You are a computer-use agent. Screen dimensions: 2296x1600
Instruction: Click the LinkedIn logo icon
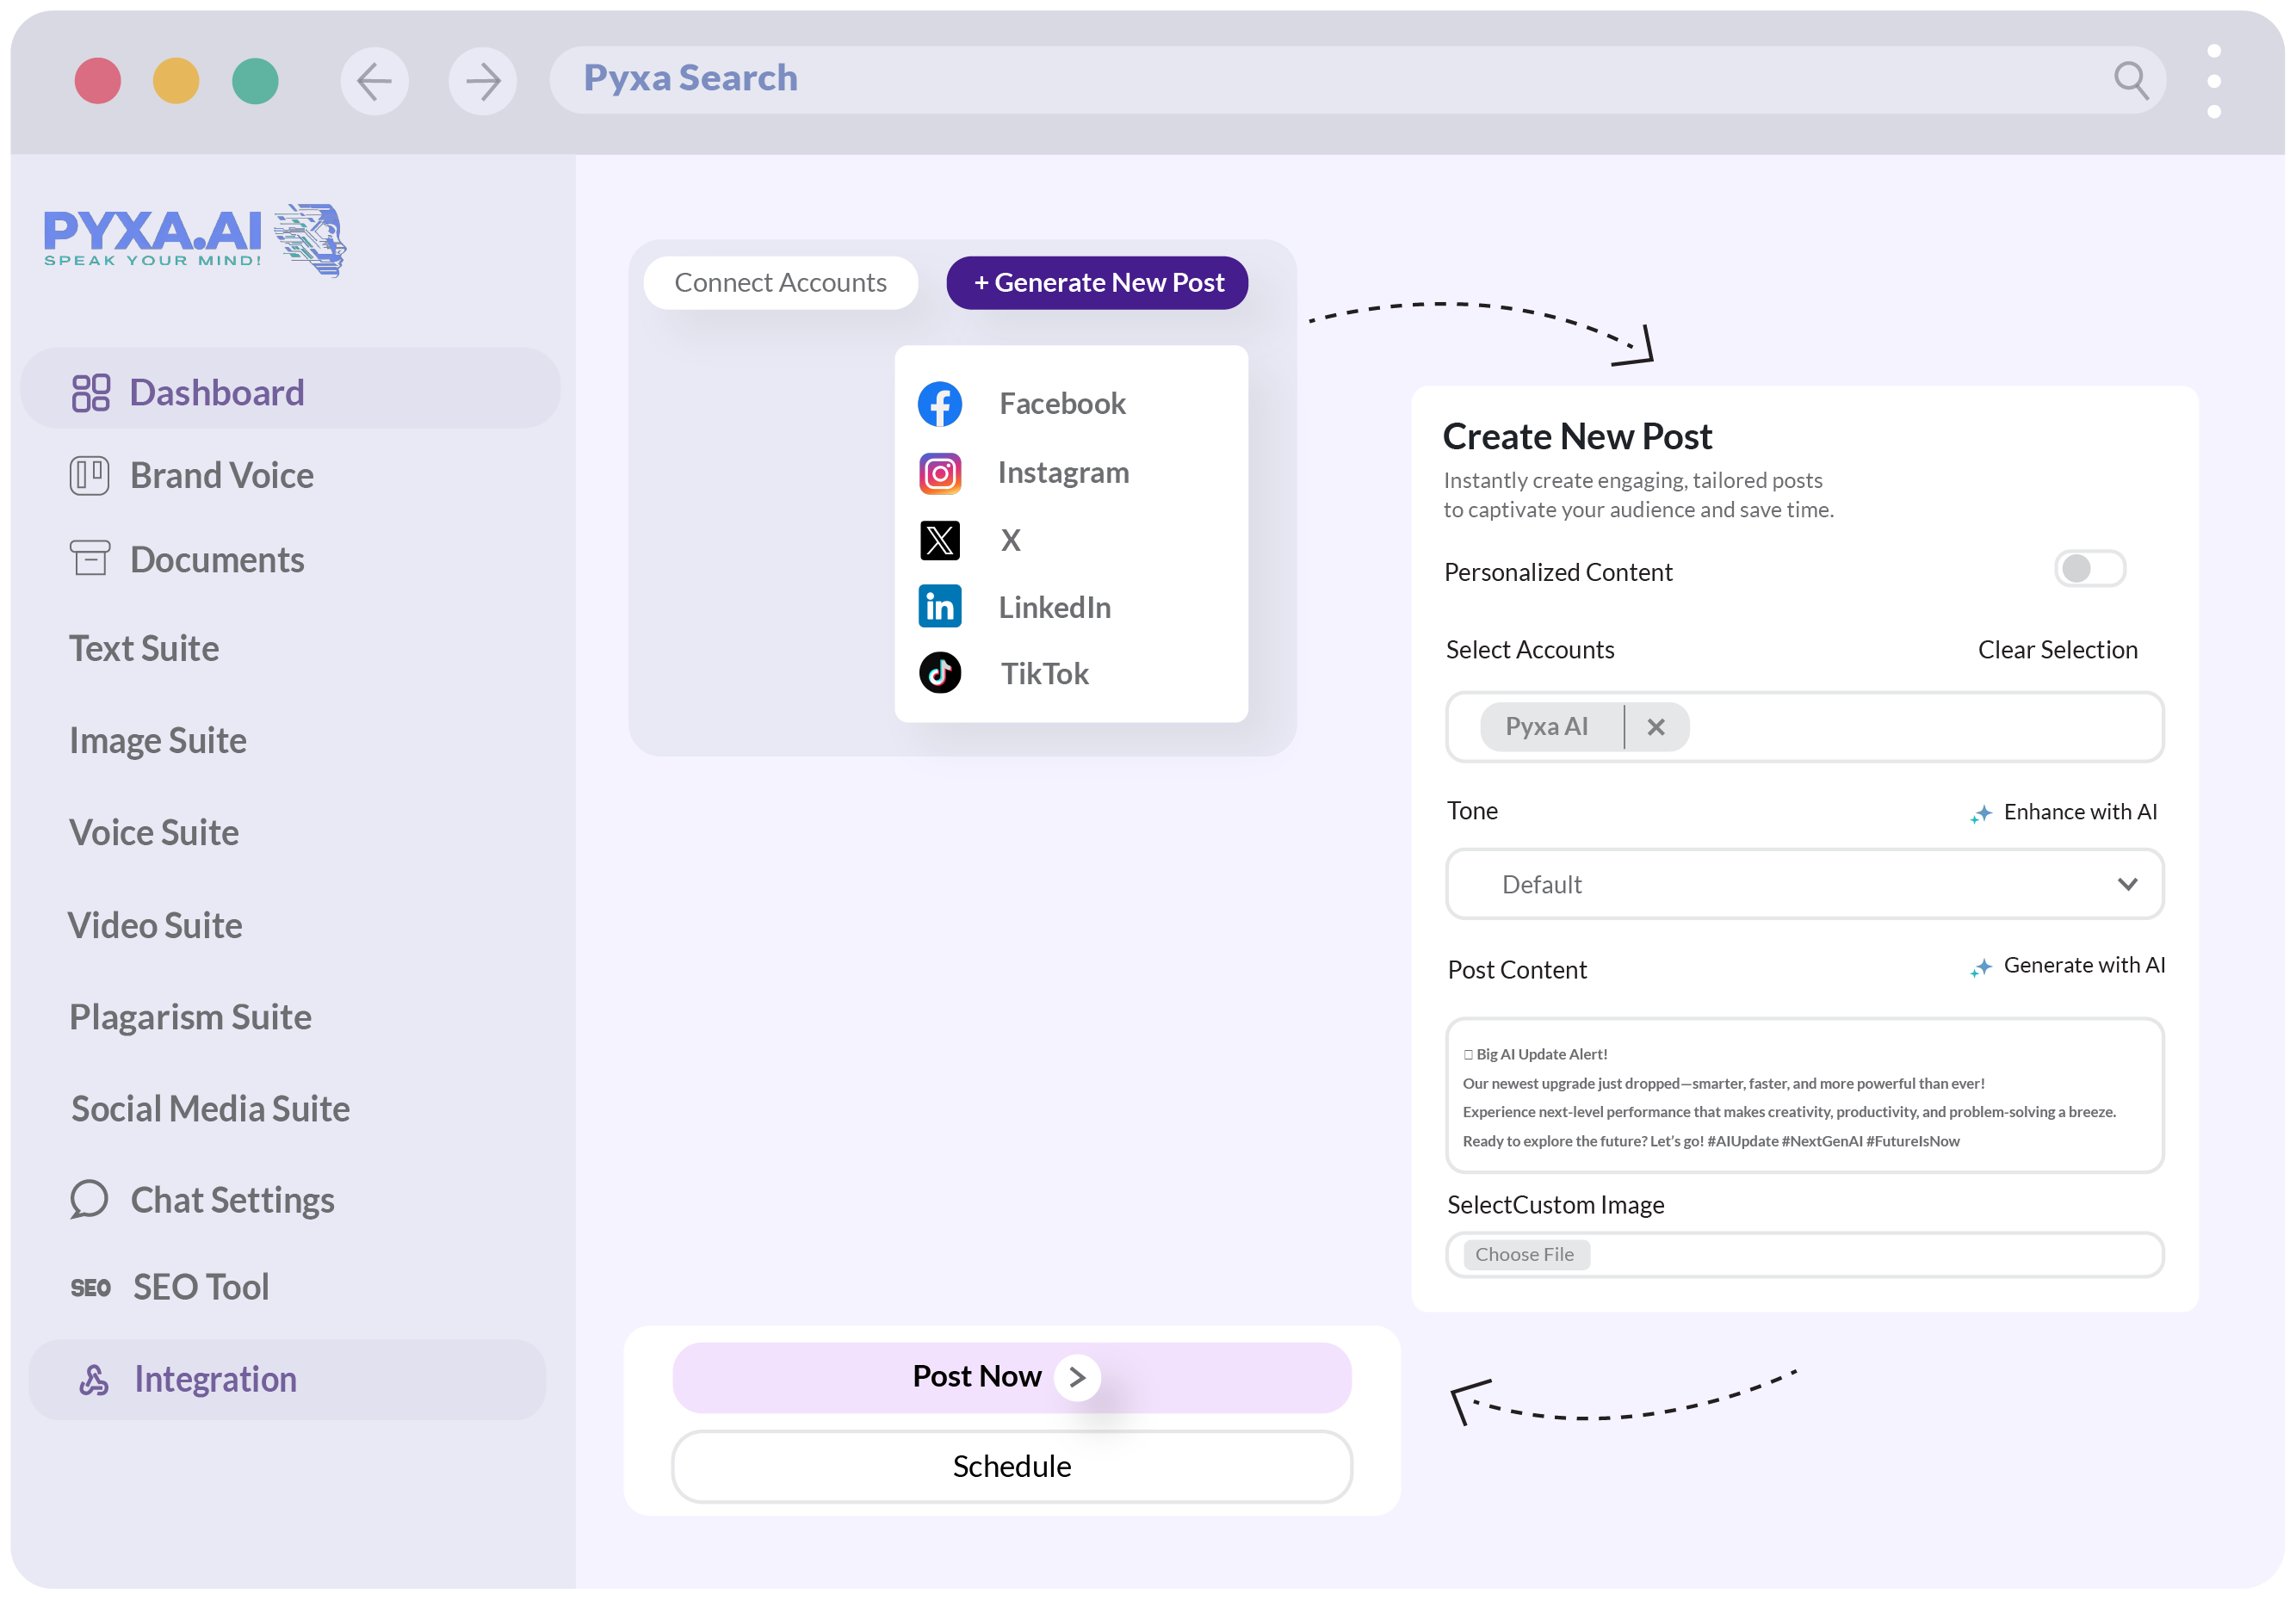click(940, 607)
